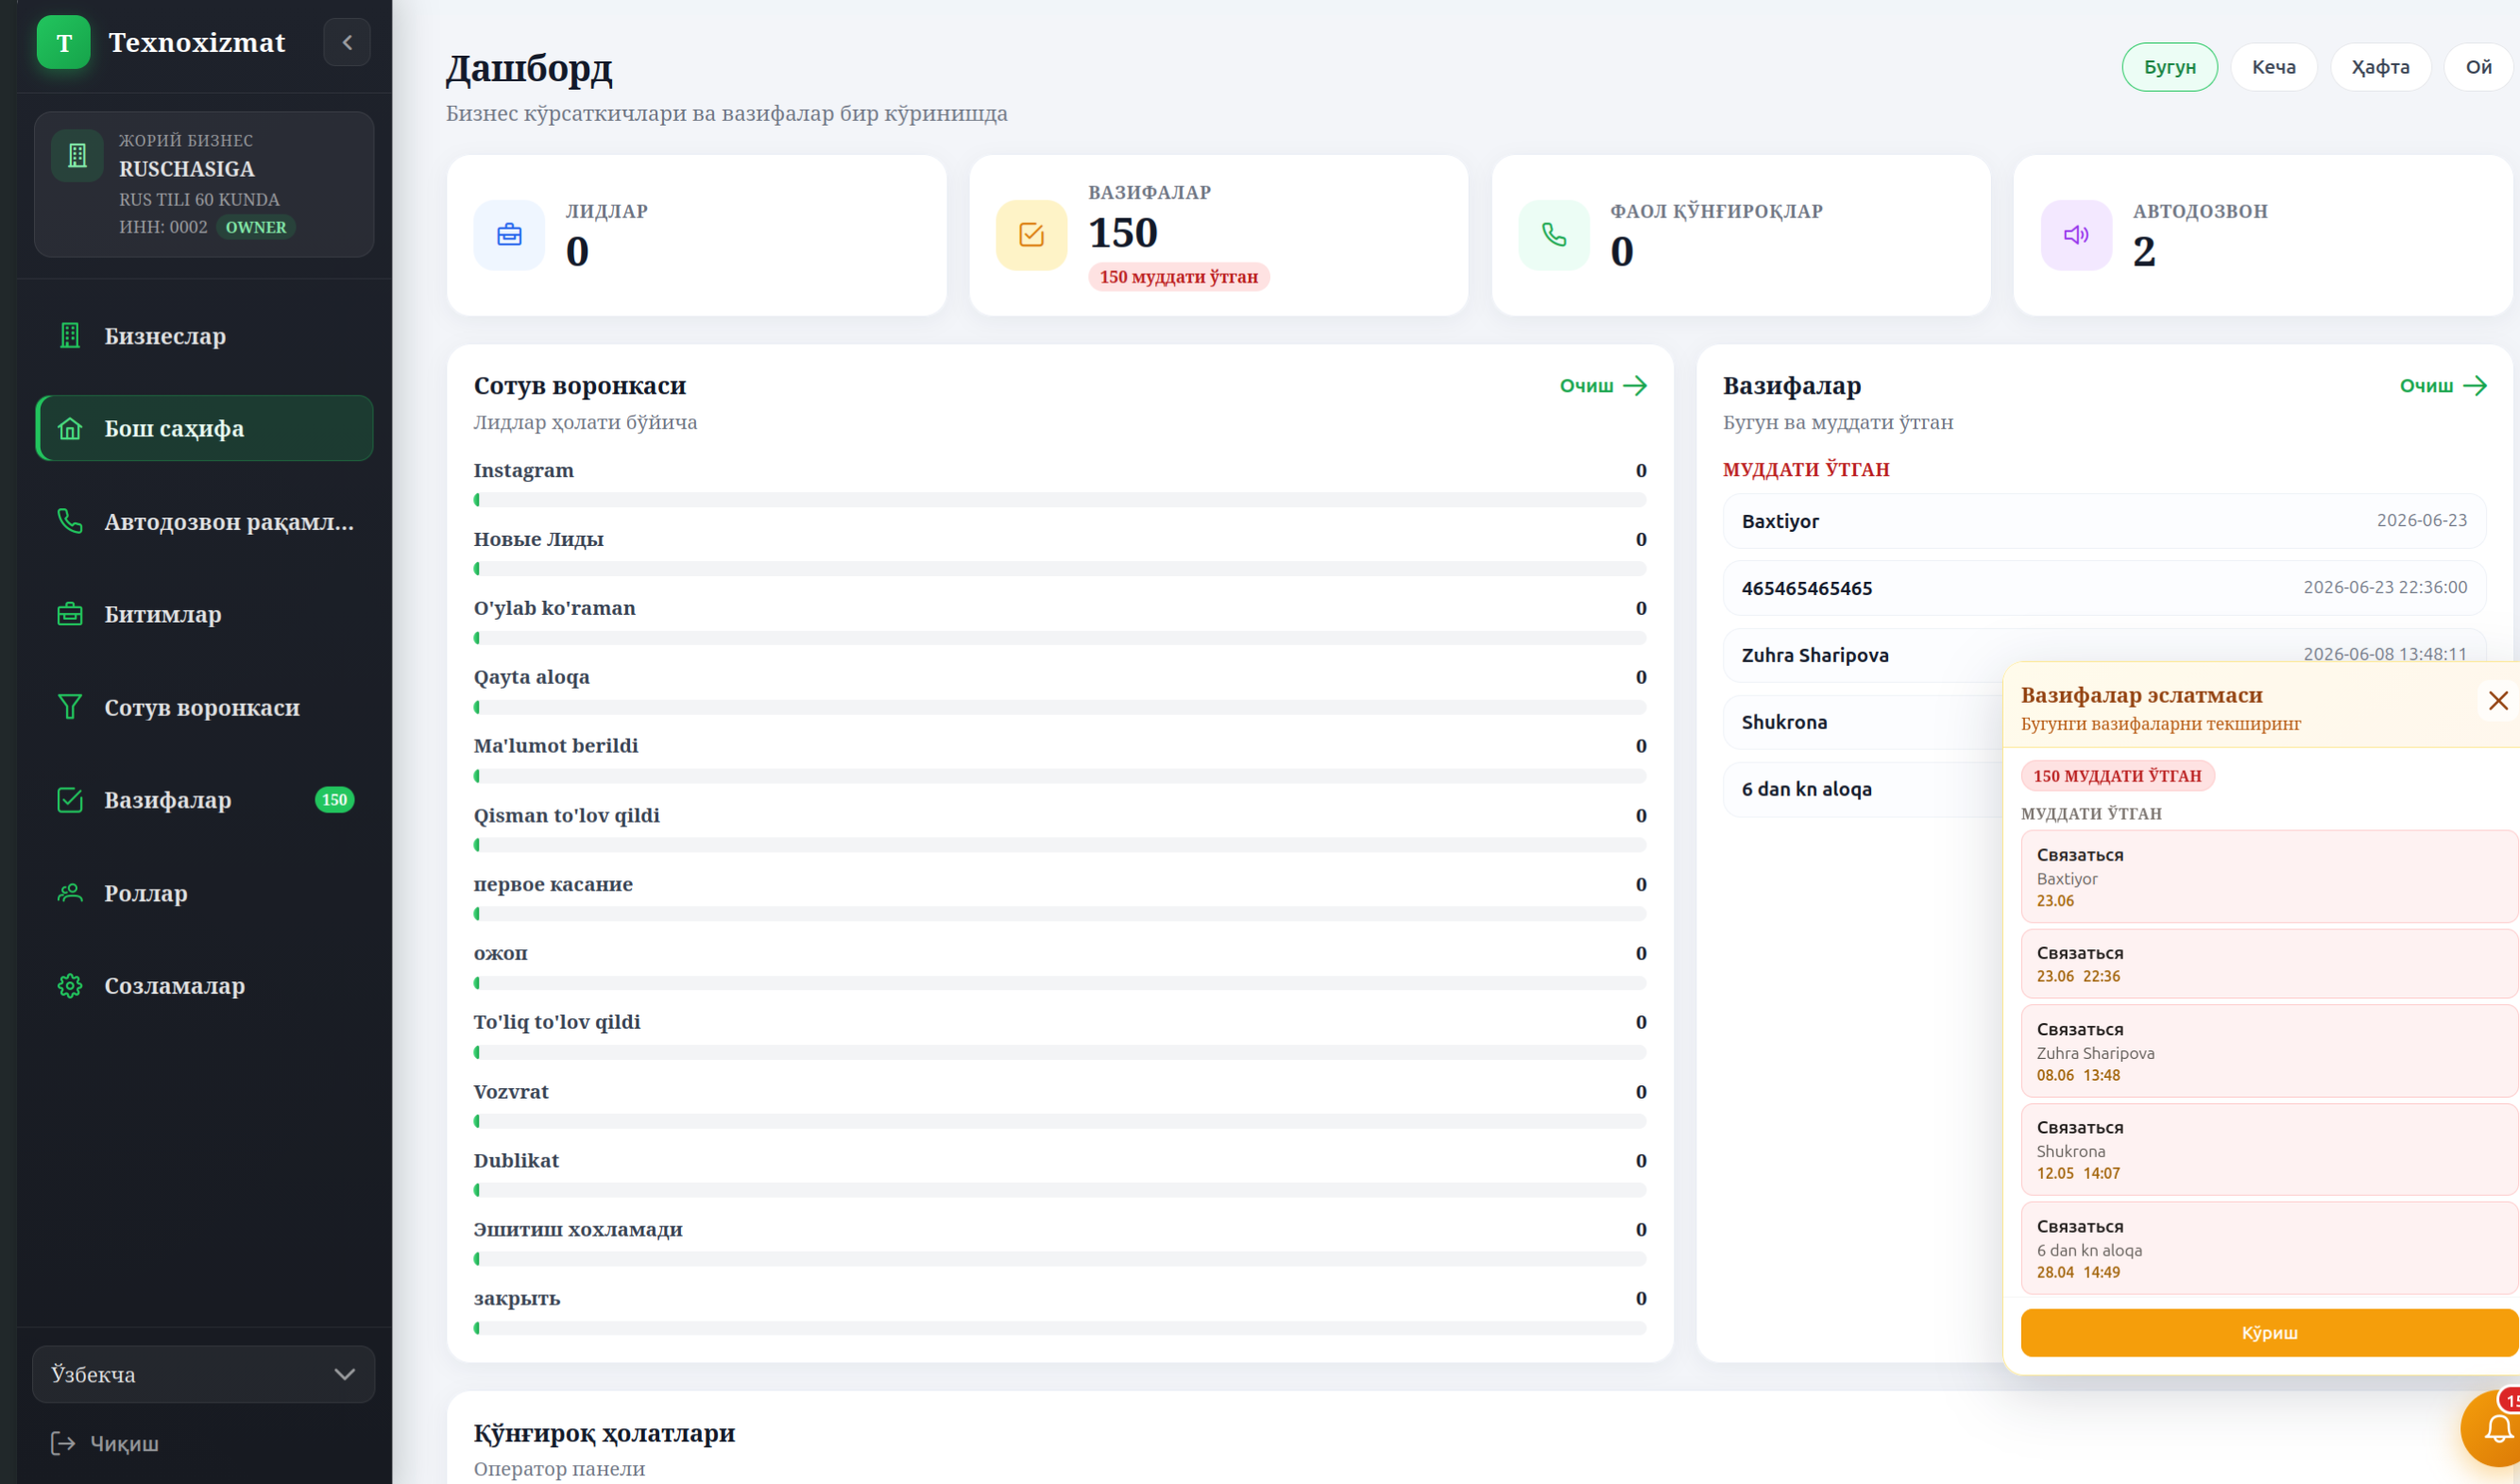Click the orange Кўриш button
The image size is (2520, 1484).
(2269, 1333)
